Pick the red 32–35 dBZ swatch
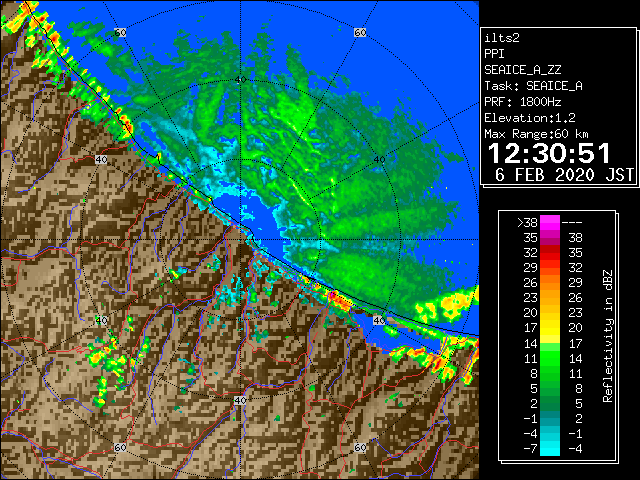The image size is (640, 480). tap(550, 253)
